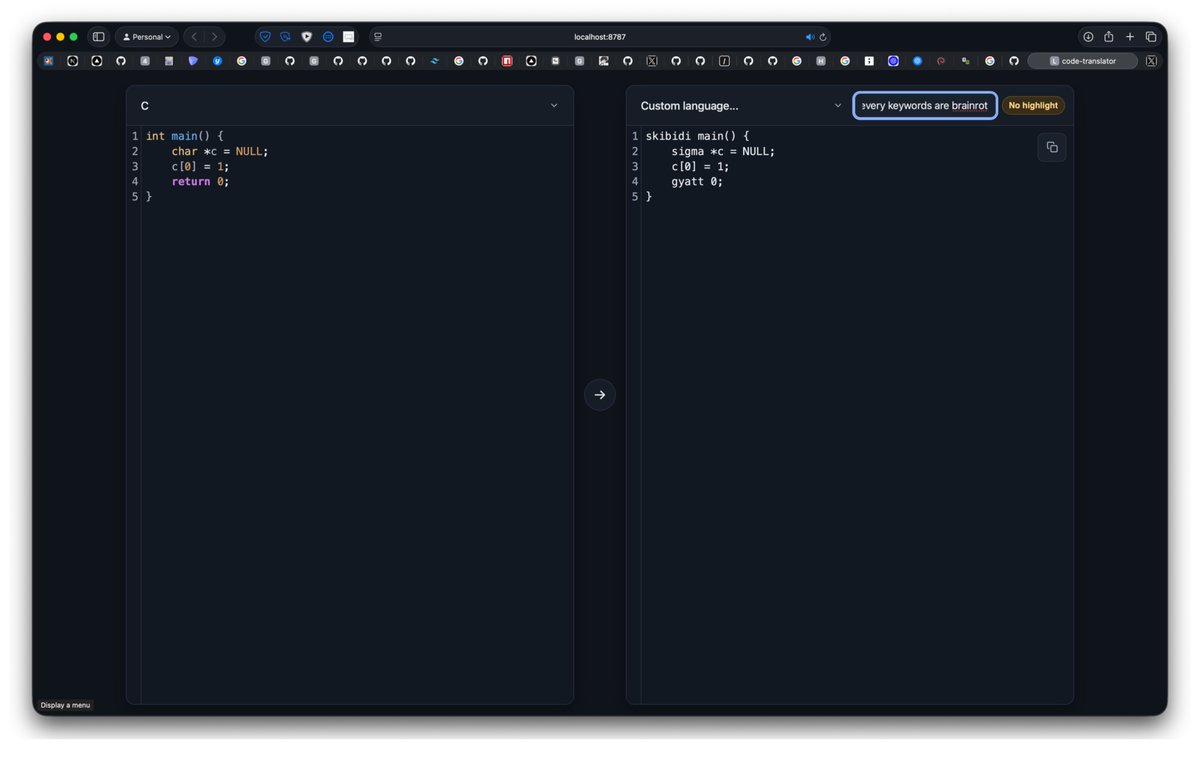Viewport: 1200px width, 759px height.
Task: Open the shield with play symbol extension
Action: [x=307, y=37]
